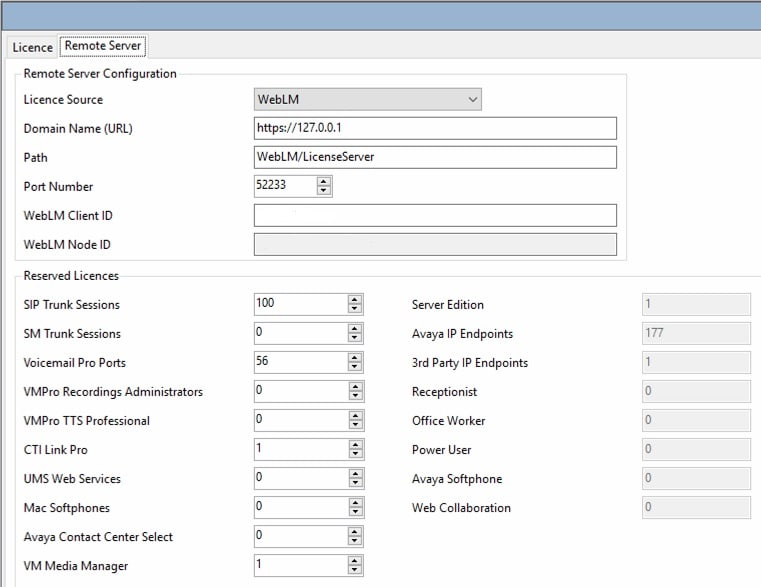The width and height of the screenshot is (761, 587).
Task: Click the Licence Source label
Action: [x=63, y=100]
